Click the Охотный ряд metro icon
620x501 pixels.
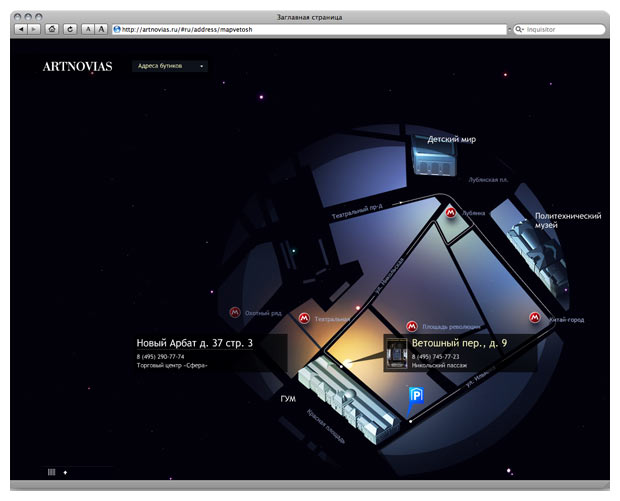[235, 313]
